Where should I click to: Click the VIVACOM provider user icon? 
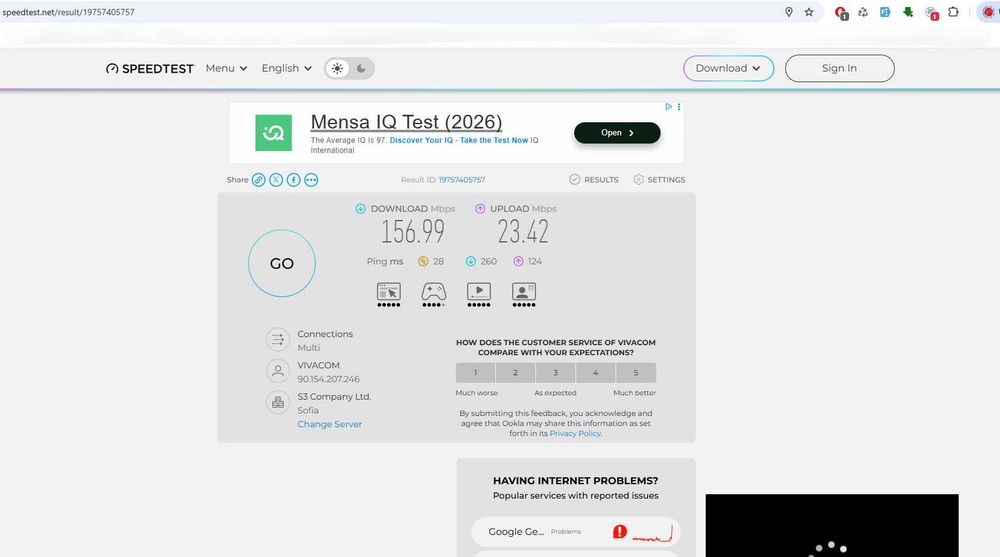pos(277,371)
